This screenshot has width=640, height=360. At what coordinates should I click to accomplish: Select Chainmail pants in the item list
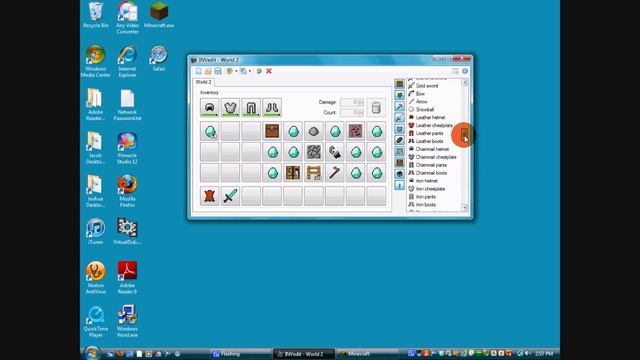click(x=428, y=165)
